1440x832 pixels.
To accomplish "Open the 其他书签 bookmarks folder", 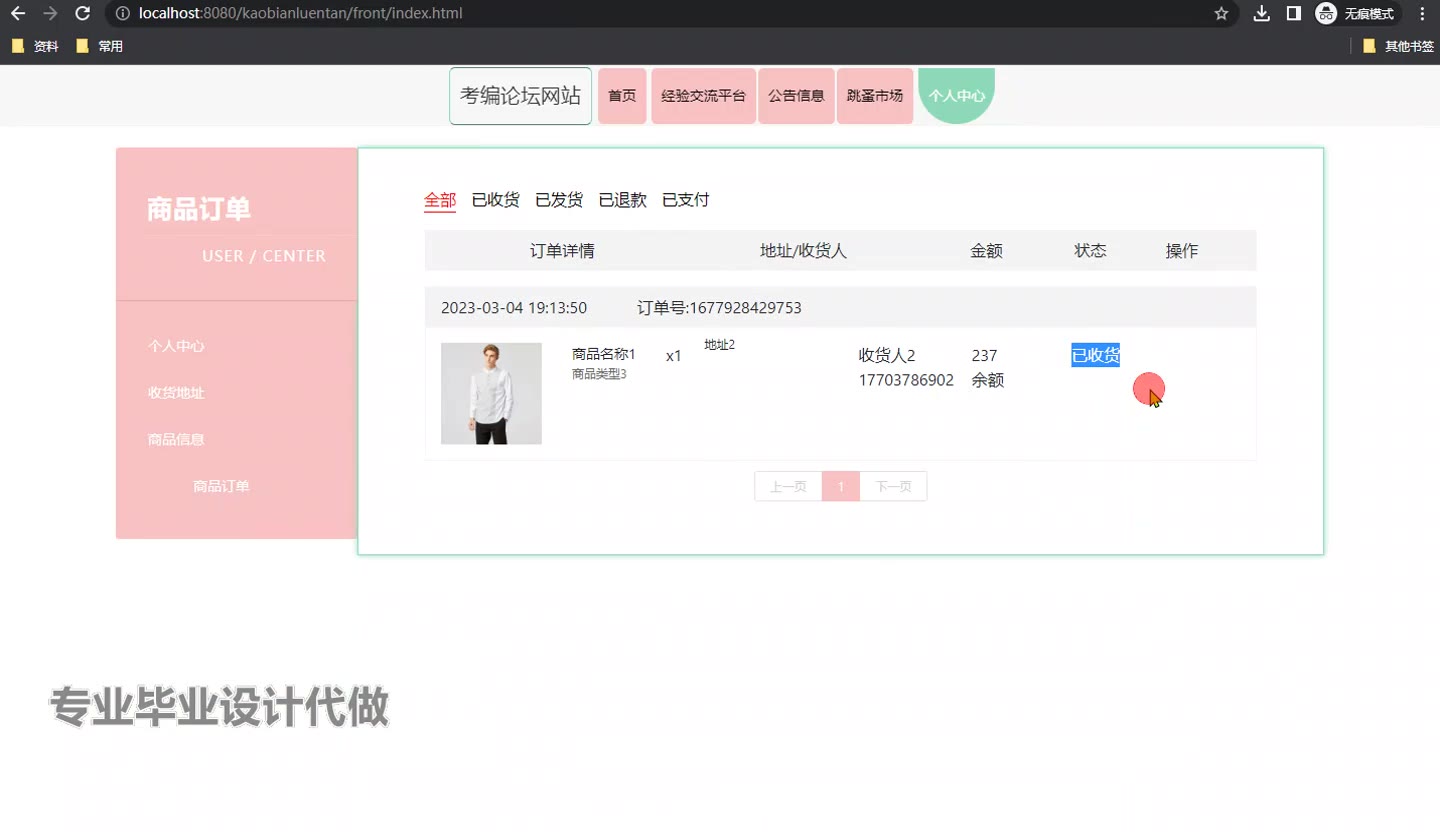I will coord(1398,46).
